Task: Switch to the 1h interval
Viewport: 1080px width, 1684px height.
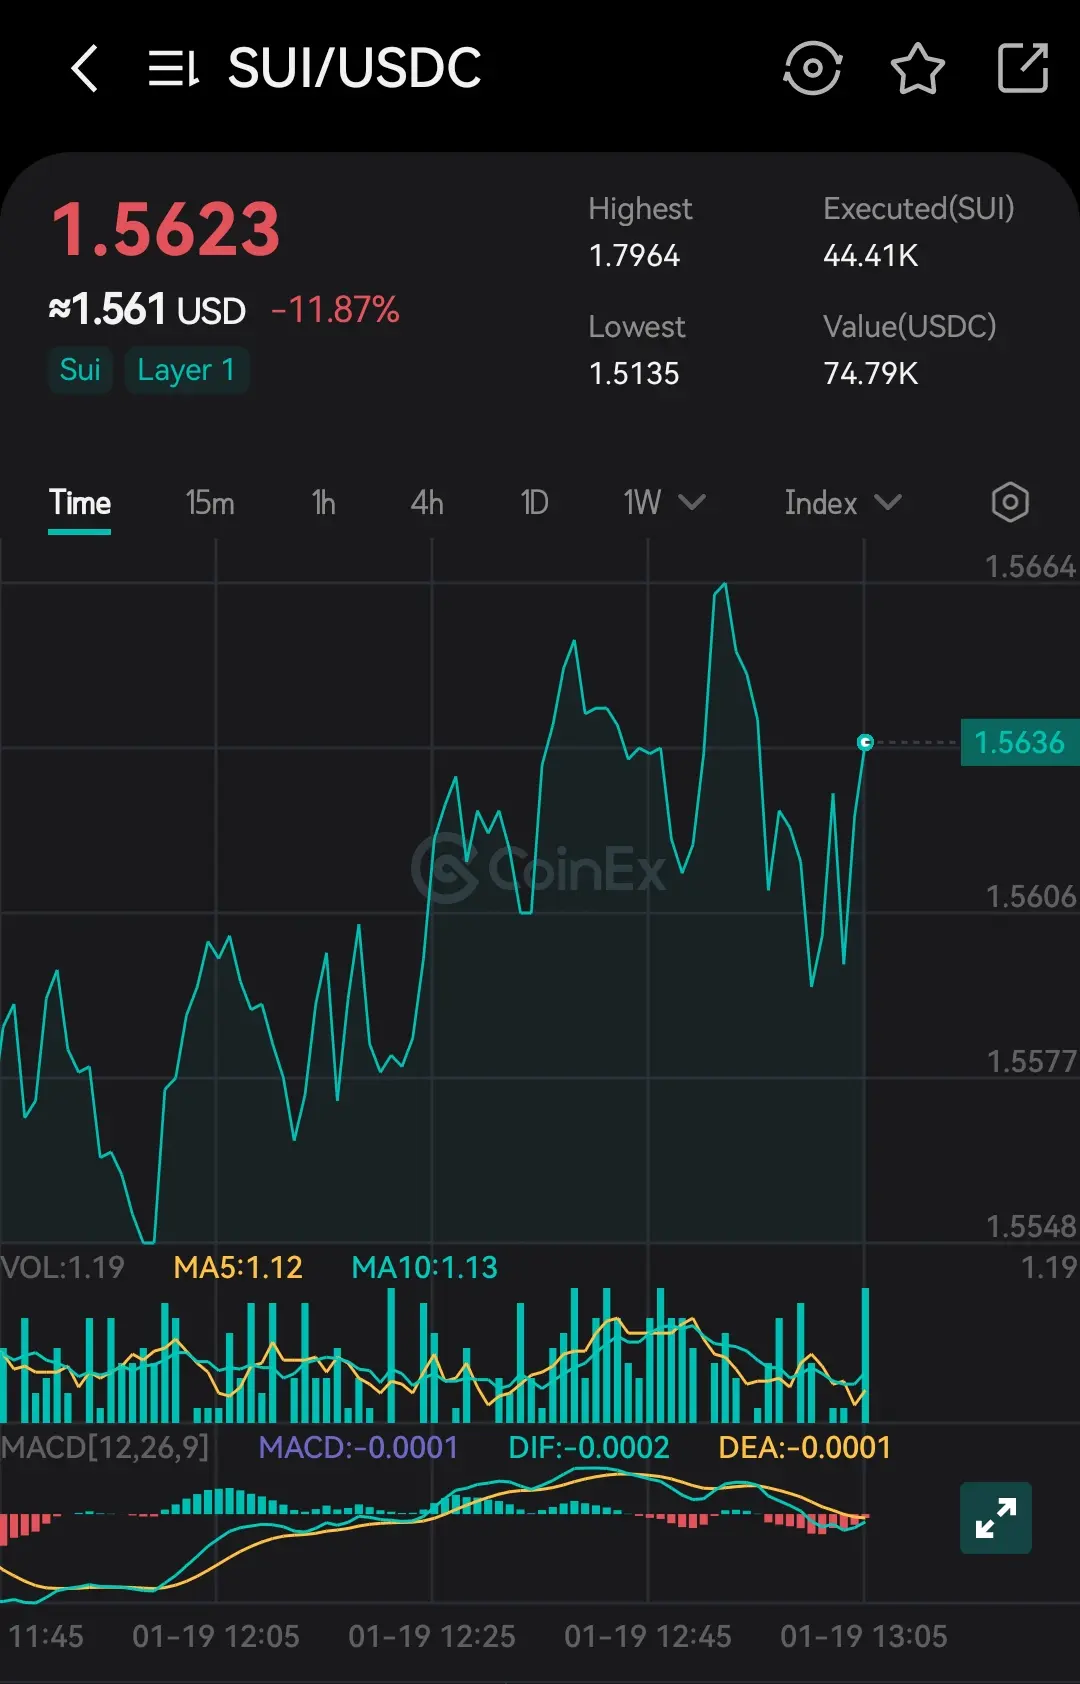Action: coord(323,502)
